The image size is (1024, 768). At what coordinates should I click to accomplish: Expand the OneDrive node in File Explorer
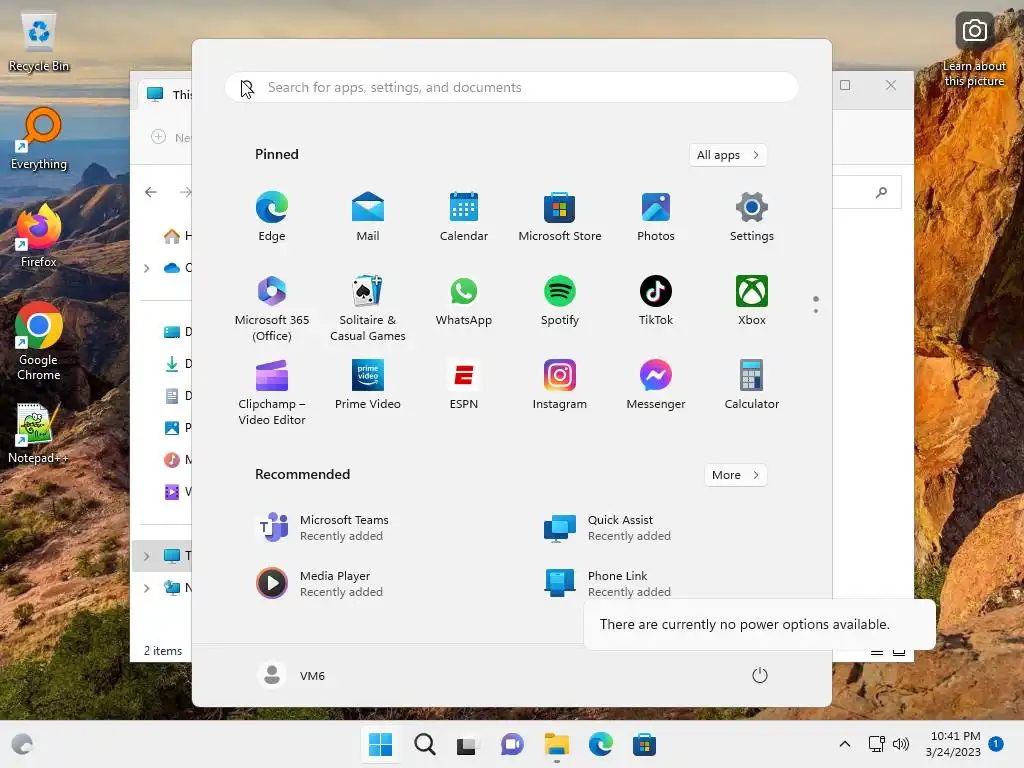pyautogui.click(x=147, y=268)
